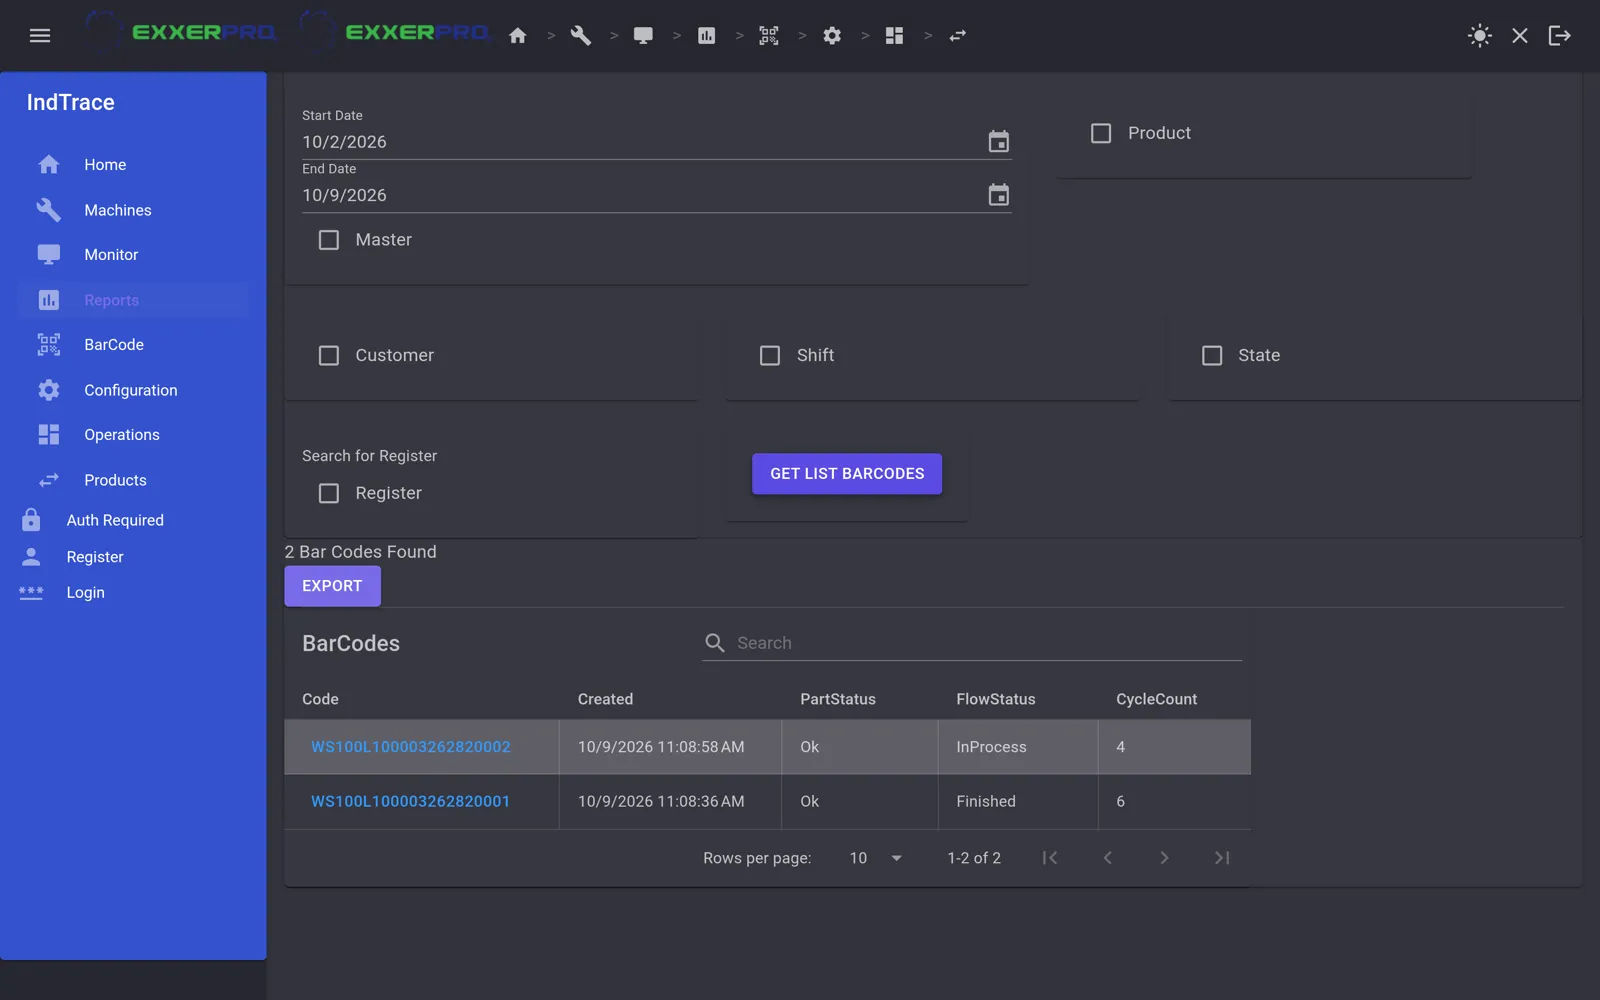Open the hamburger navigation menu
The height and width of the screenshot is (1000, 1600).
[x=40, y=36]
